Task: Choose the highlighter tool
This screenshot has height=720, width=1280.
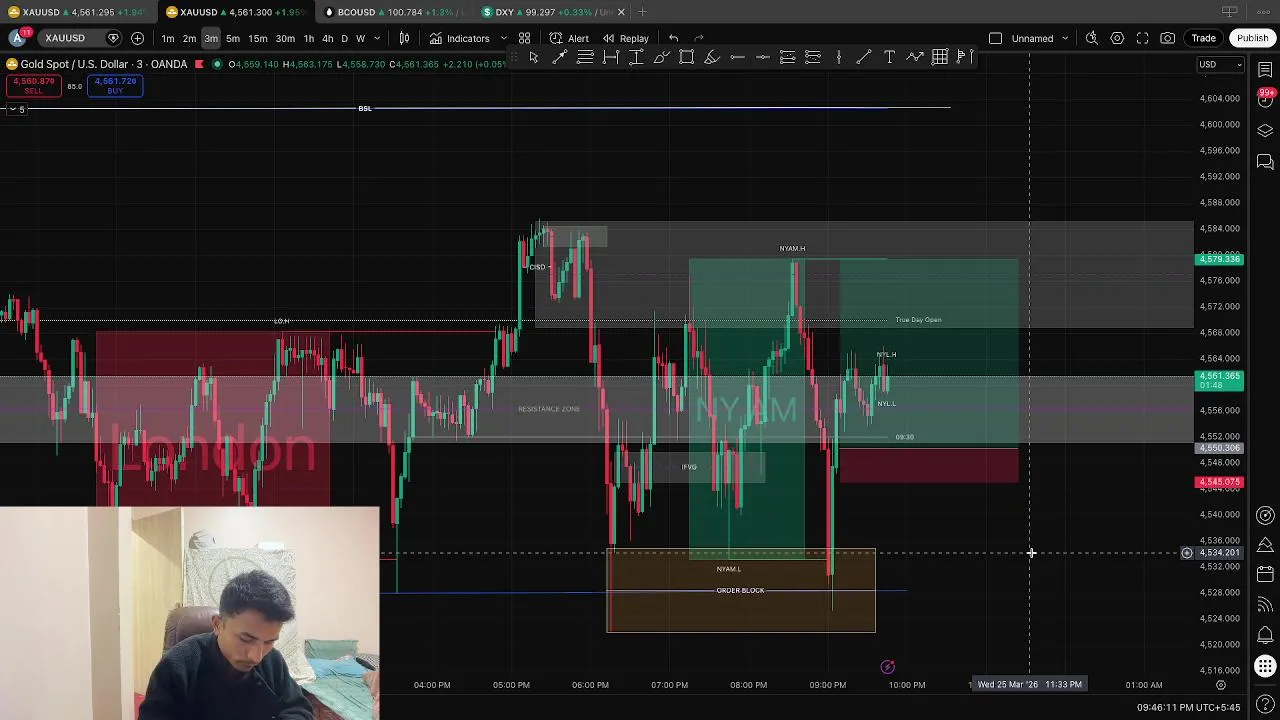Action: click(712, 58)
